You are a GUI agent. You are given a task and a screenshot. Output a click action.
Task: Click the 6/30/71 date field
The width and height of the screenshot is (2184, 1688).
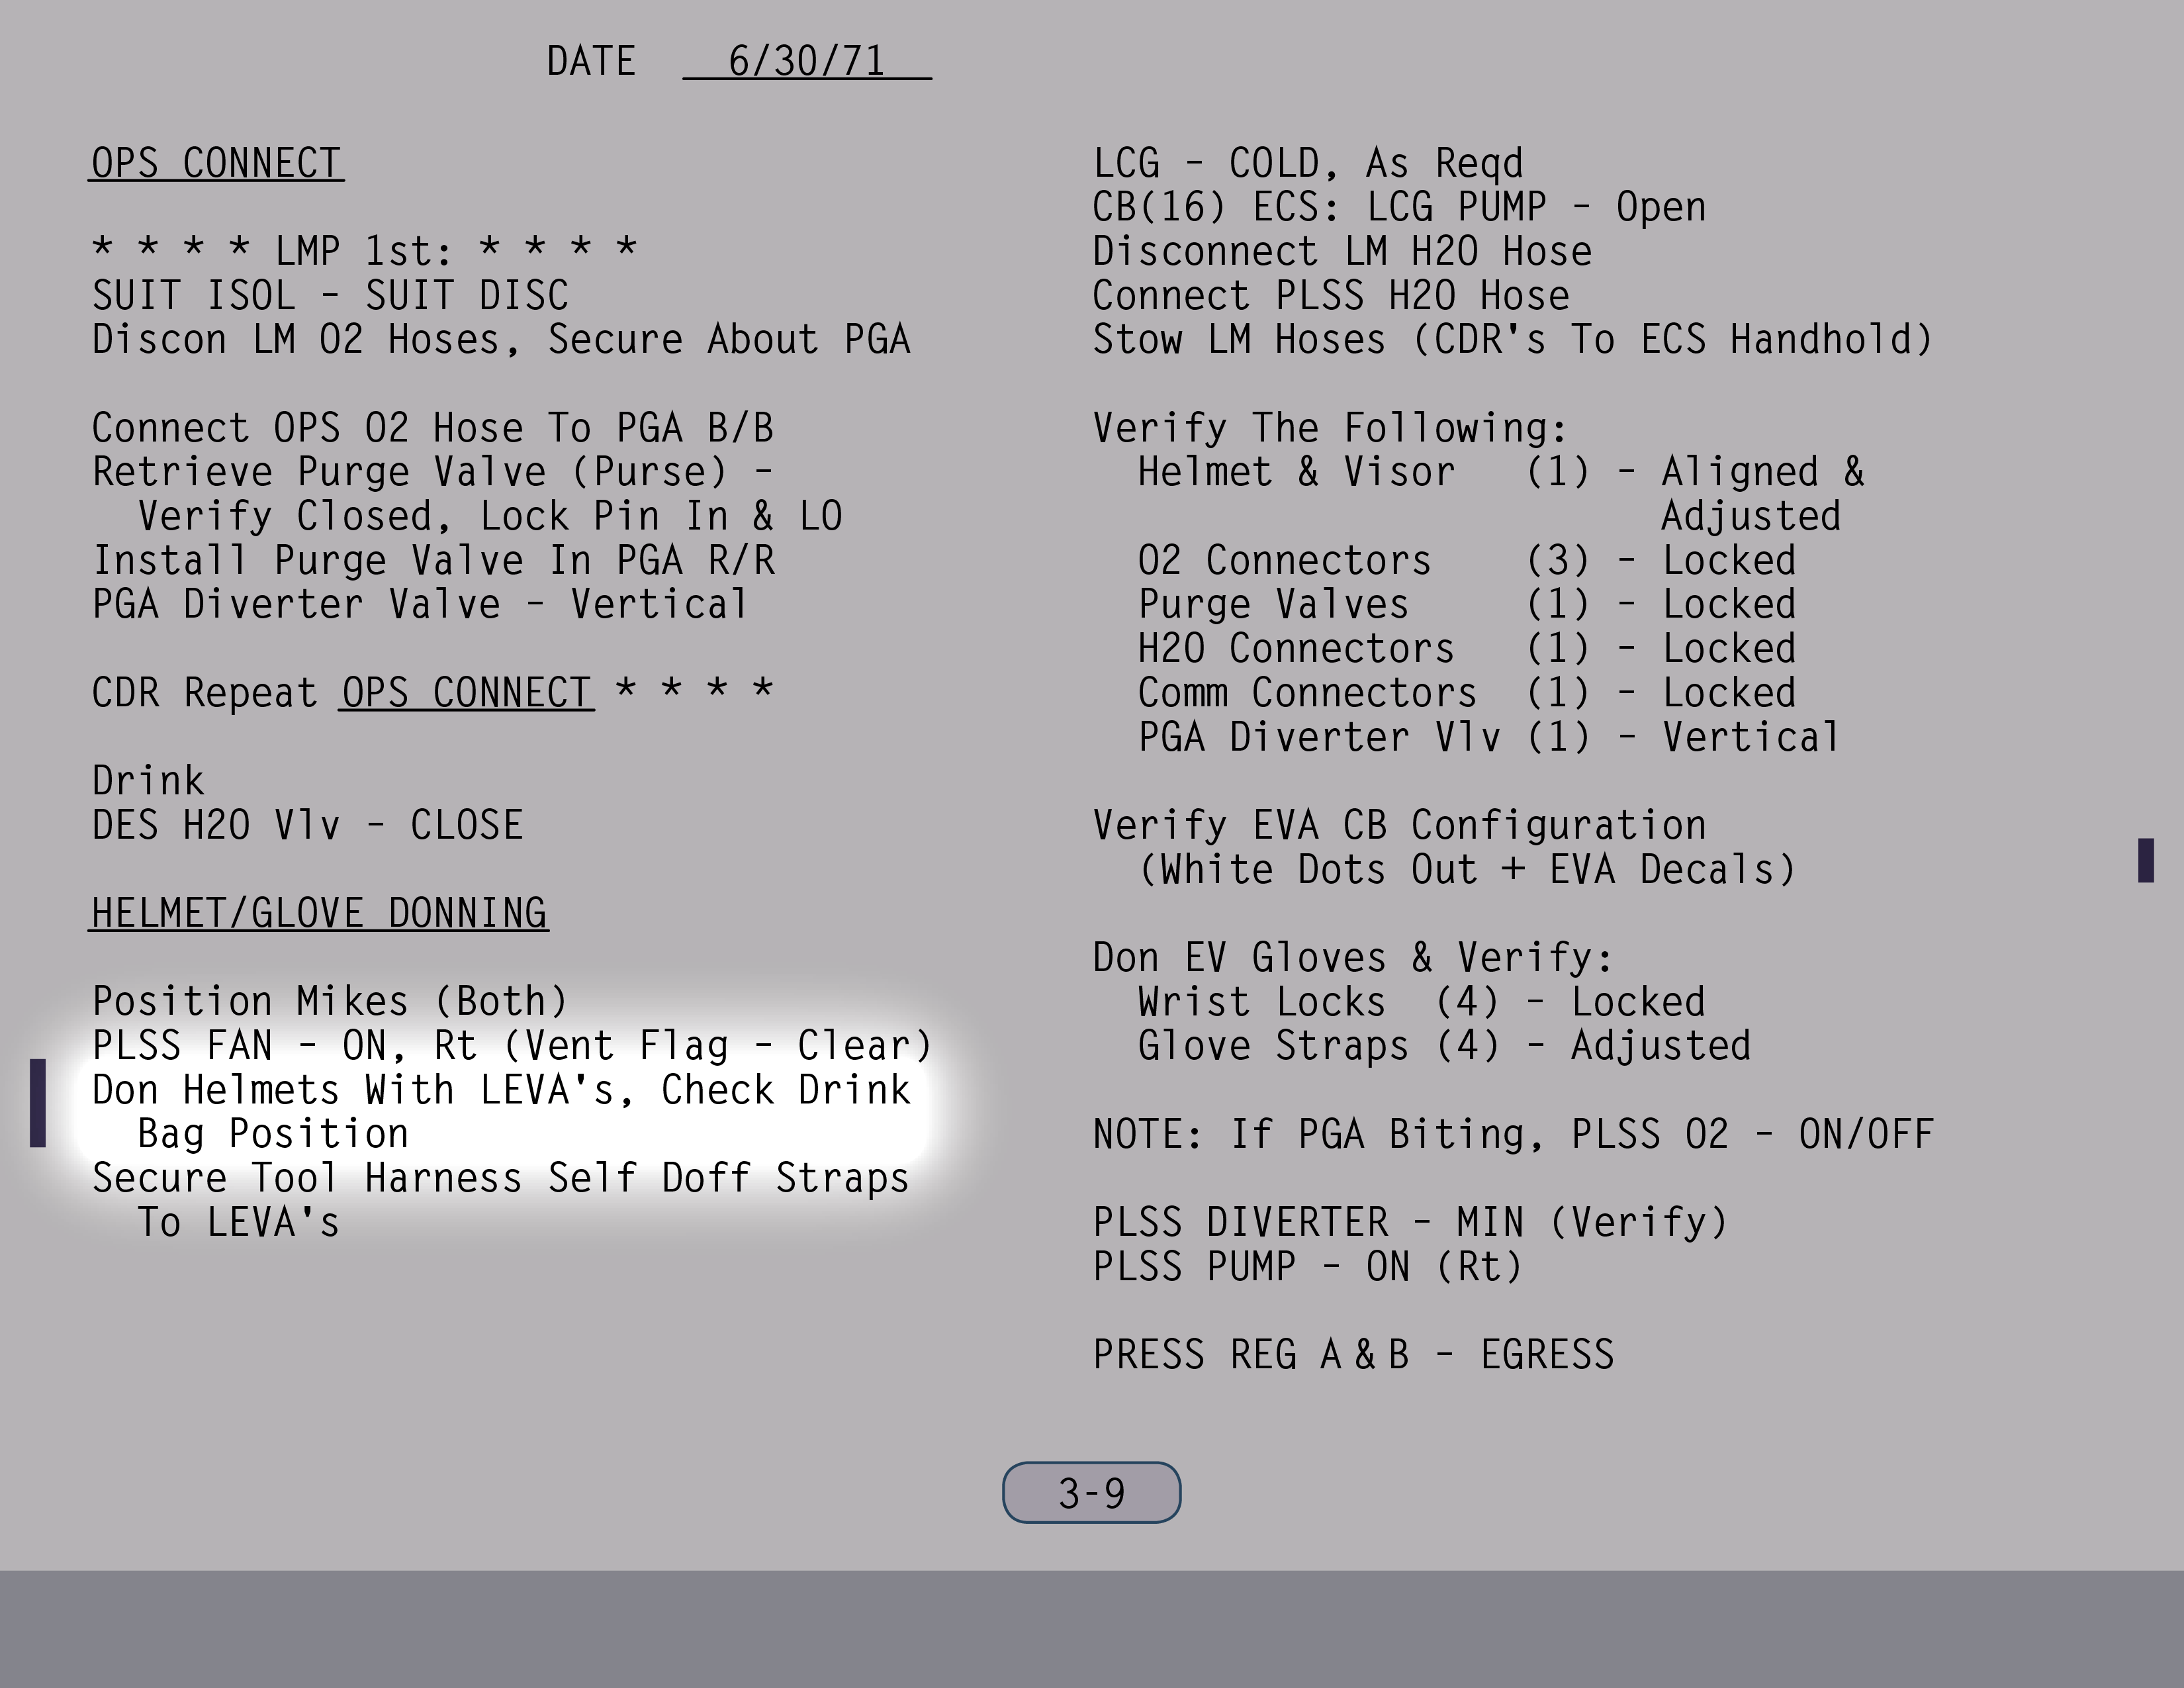click(x=806, y=61)
